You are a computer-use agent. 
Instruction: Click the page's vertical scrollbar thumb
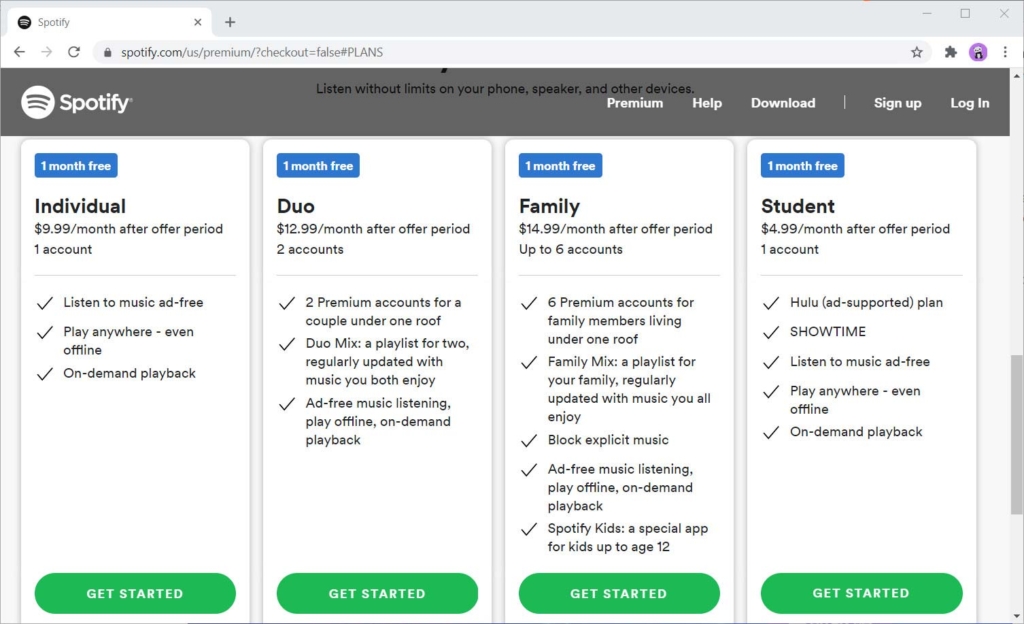click(1017, 434)
